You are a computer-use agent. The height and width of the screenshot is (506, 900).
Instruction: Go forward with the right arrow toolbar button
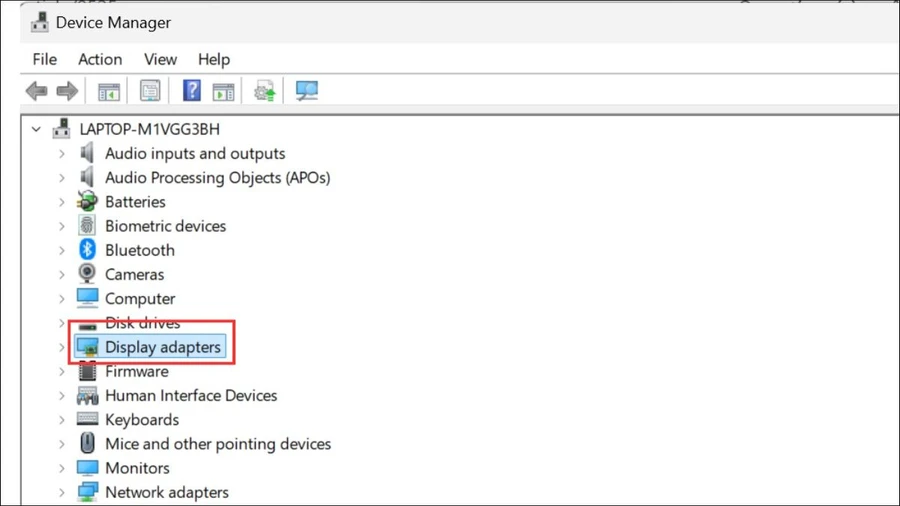click(67, 91)
